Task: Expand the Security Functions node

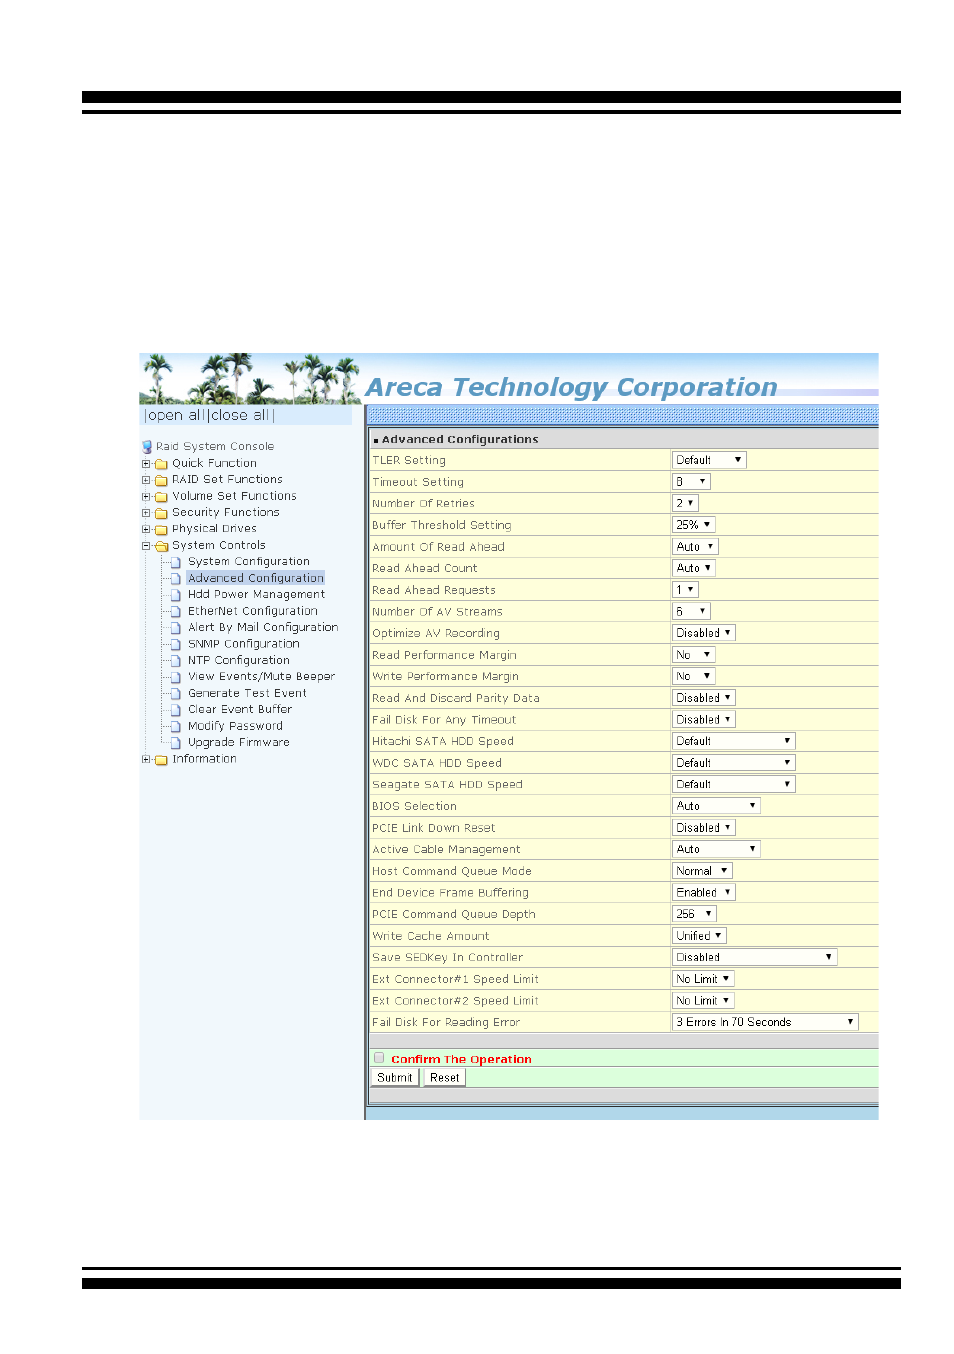Action: point(146,513)
